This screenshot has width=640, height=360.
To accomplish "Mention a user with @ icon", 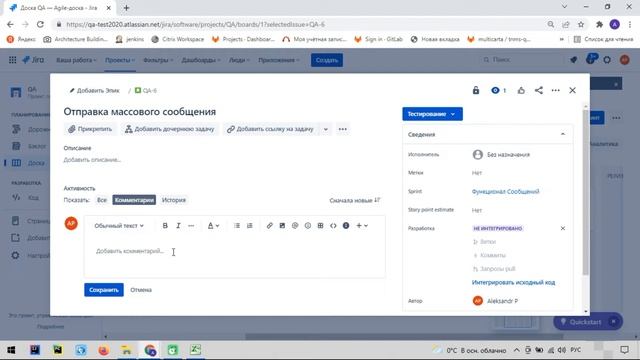I will (295, 225).
